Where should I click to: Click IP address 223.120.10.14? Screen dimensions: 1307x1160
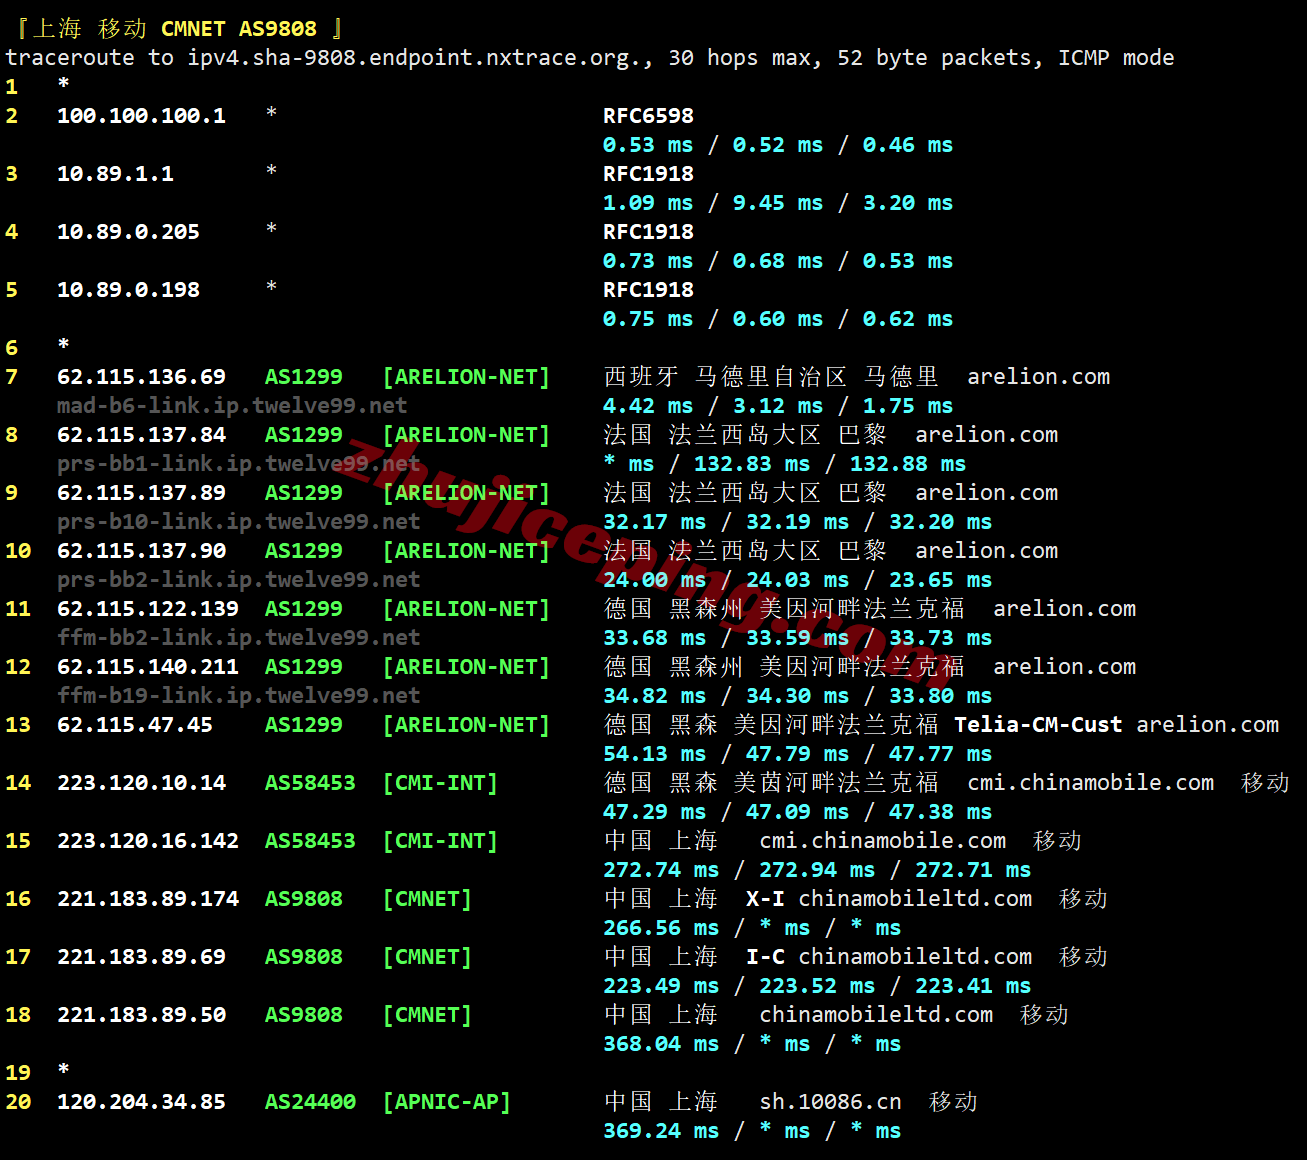(x=141, y=783)
